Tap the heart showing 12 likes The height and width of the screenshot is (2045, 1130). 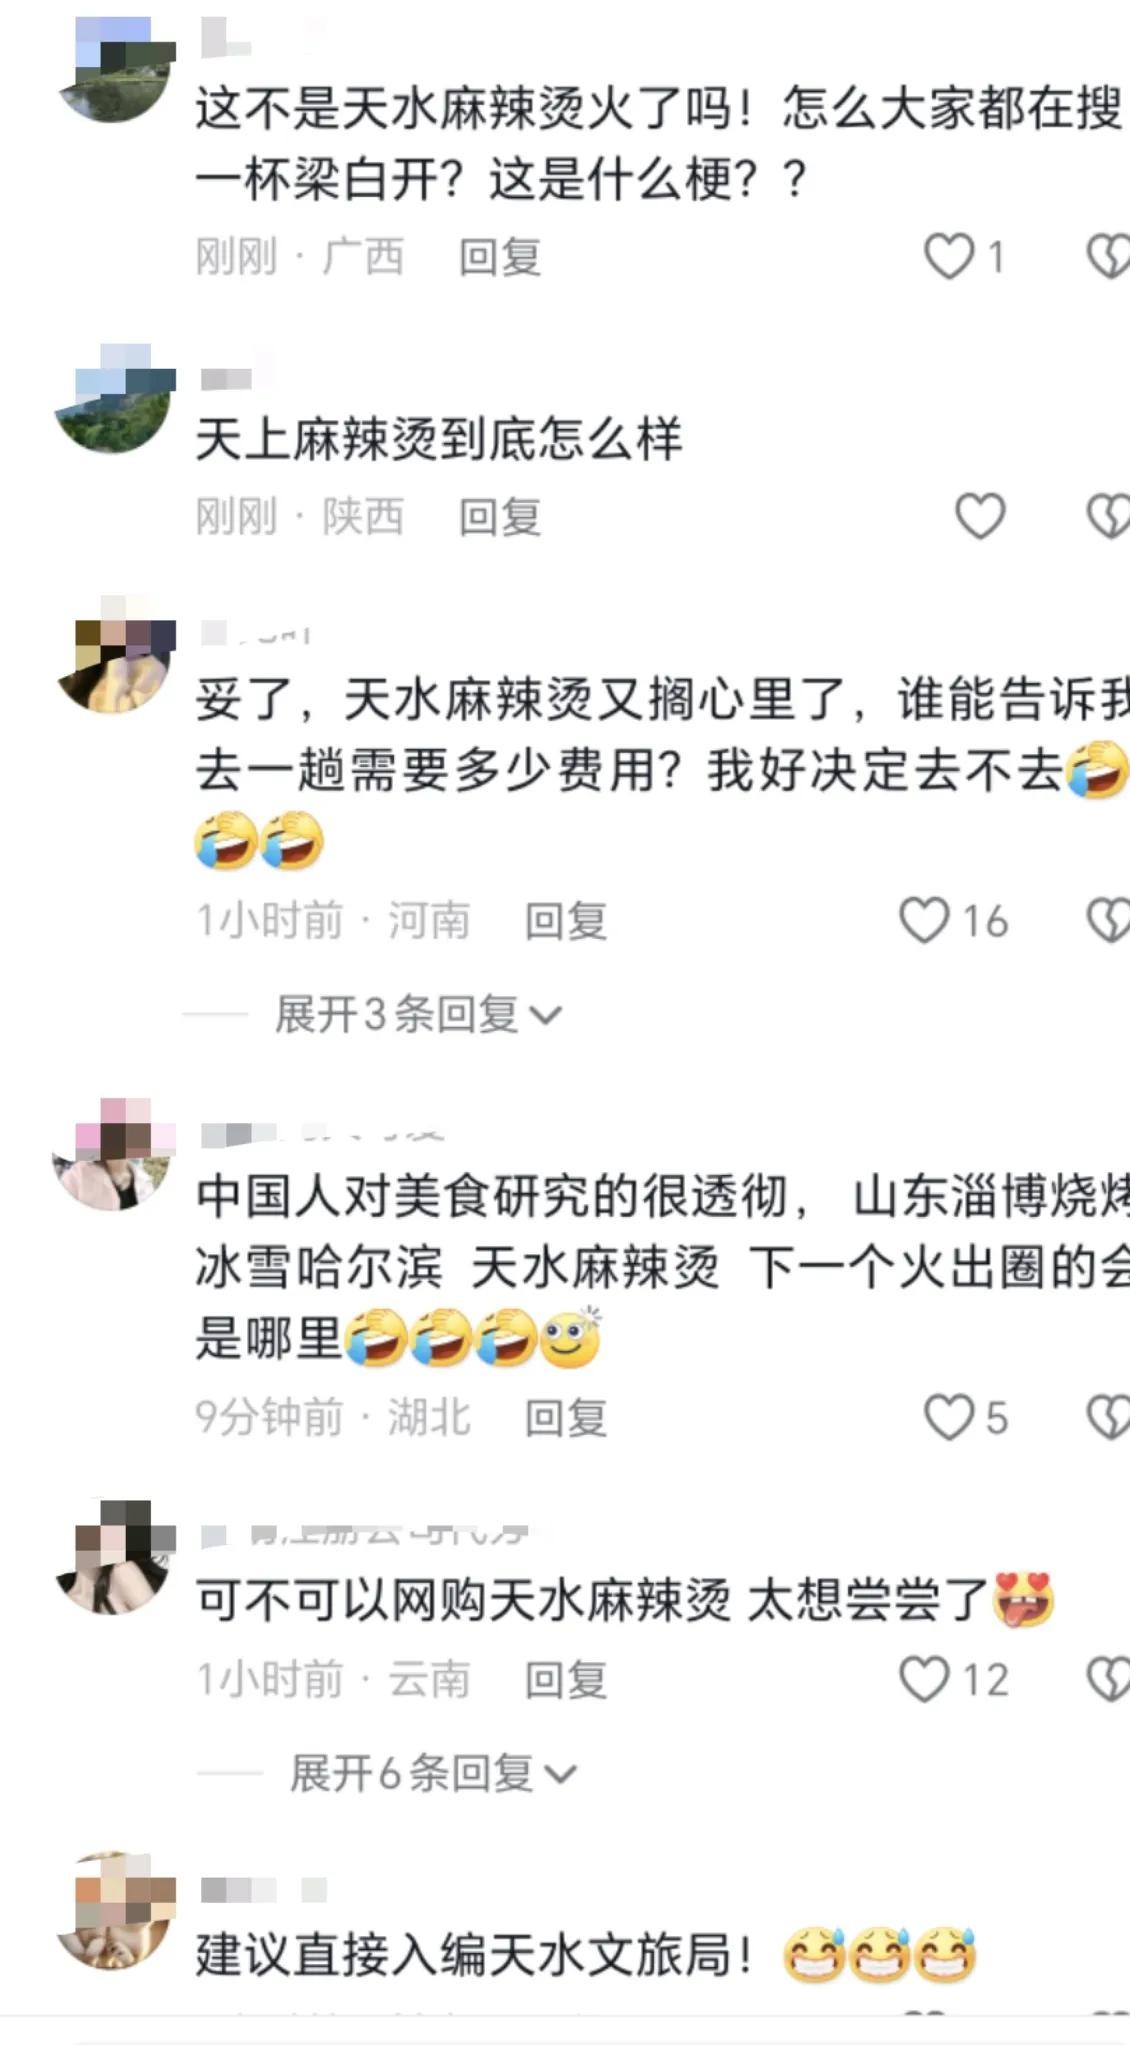point(924,1679)
